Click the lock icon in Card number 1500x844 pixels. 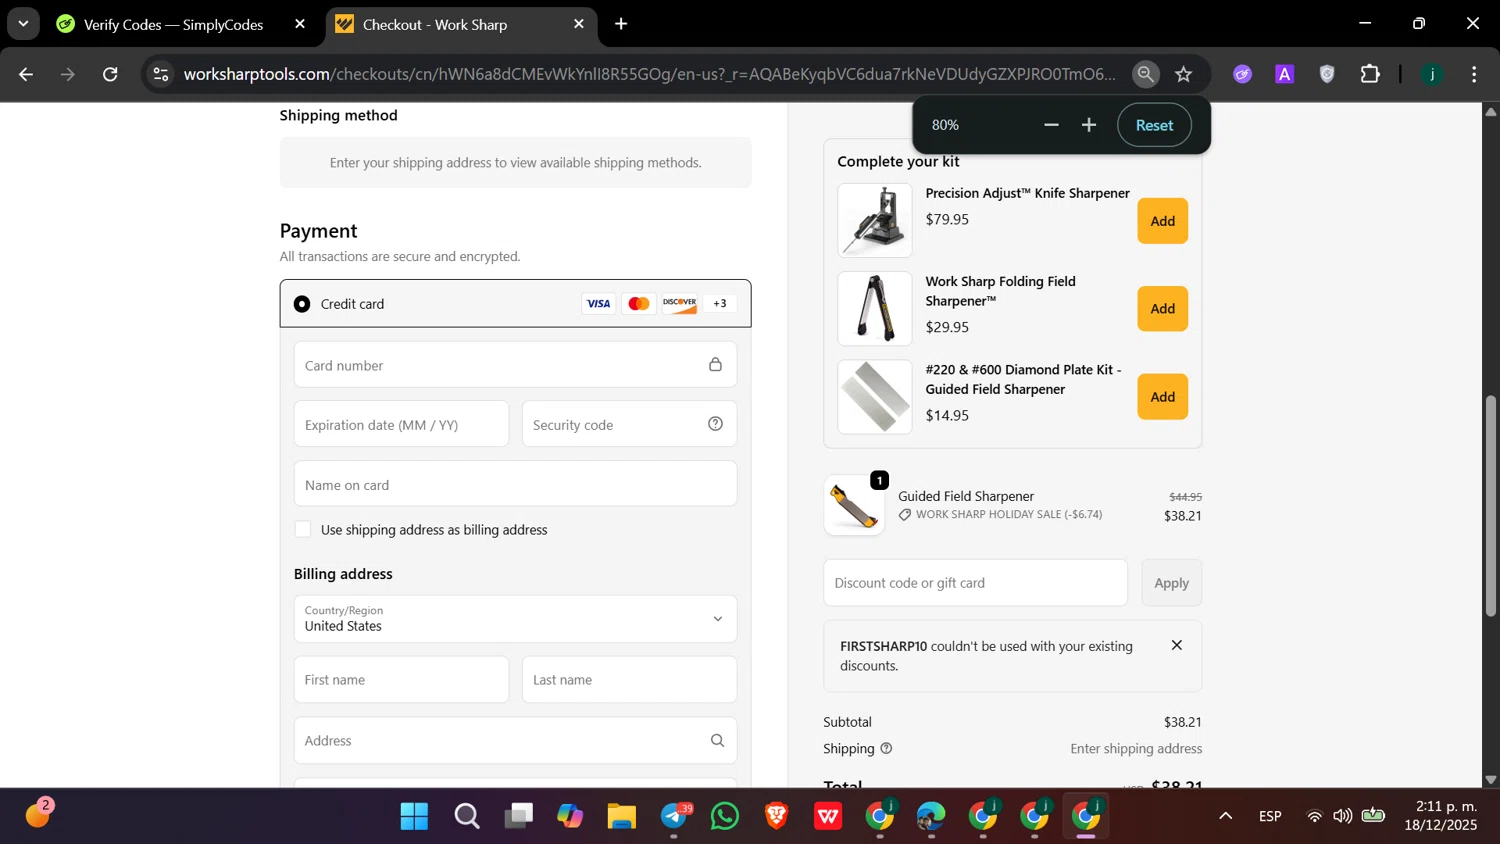tap(715, 365)
